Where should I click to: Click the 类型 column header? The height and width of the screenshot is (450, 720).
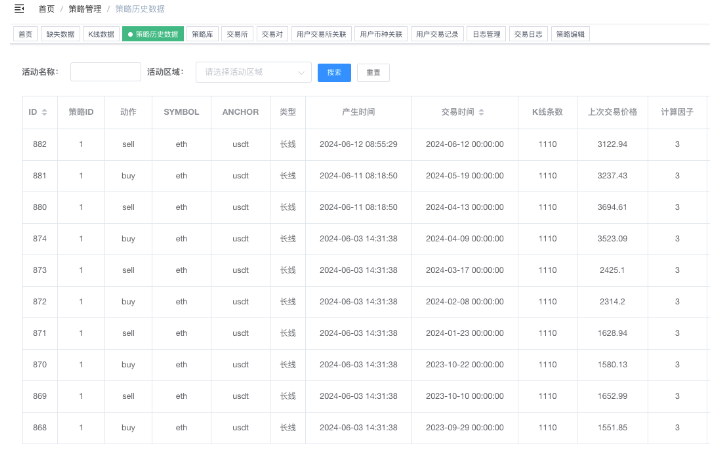[x=288, y=112]
